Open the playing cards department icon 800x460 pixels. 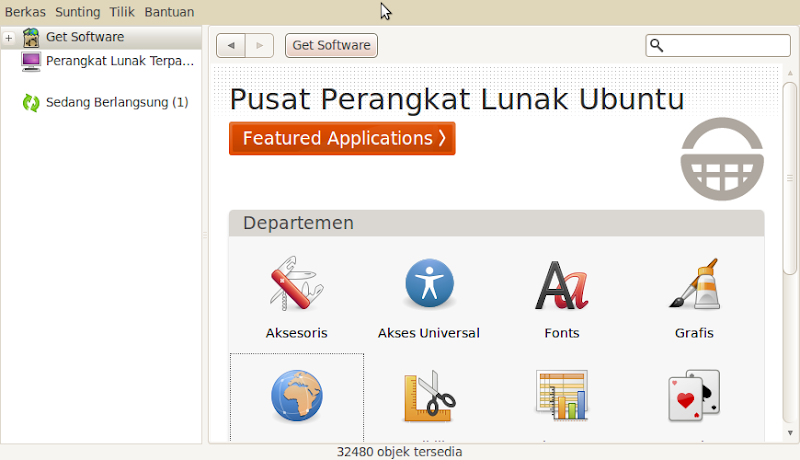tap(694, 396)
